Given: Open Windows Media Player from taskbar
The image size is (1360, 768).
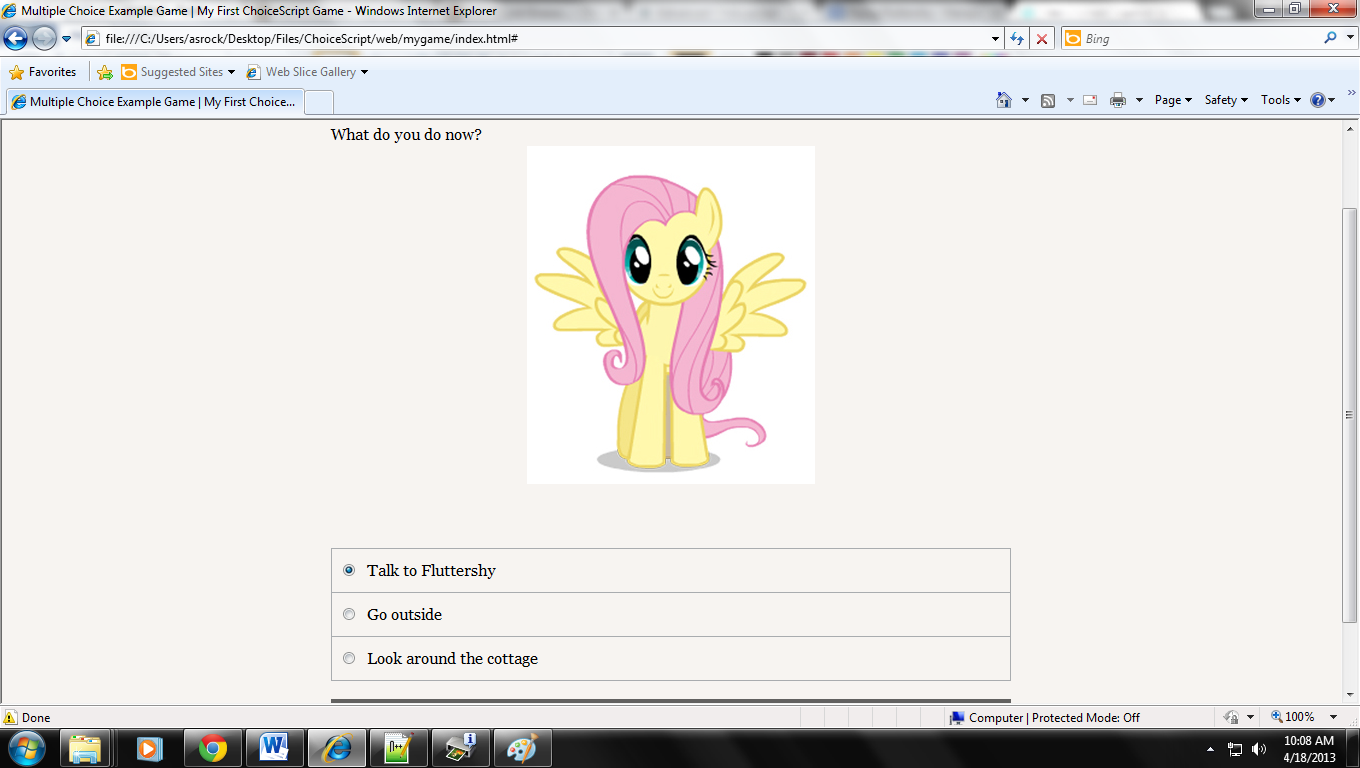Looking at the screenshot, I should [x=148, y=748].
